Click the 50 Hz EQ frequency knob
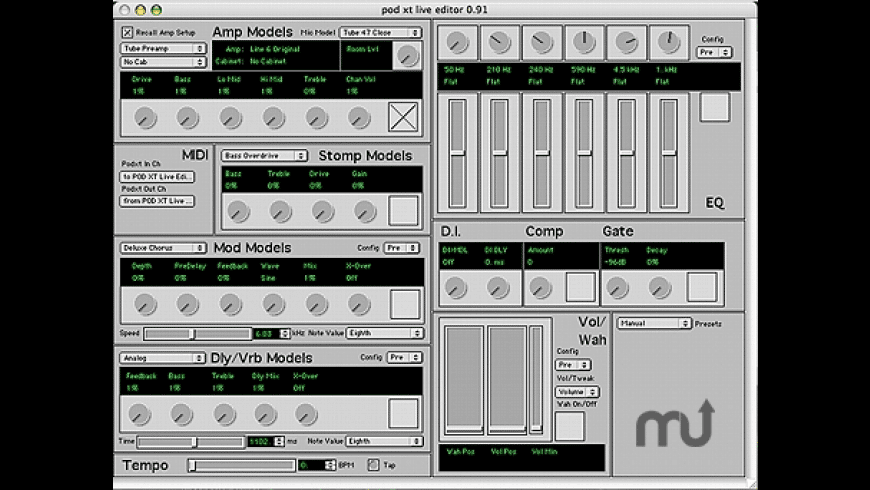This screenshot has width=870, height=490. click(x=456, y=43)
